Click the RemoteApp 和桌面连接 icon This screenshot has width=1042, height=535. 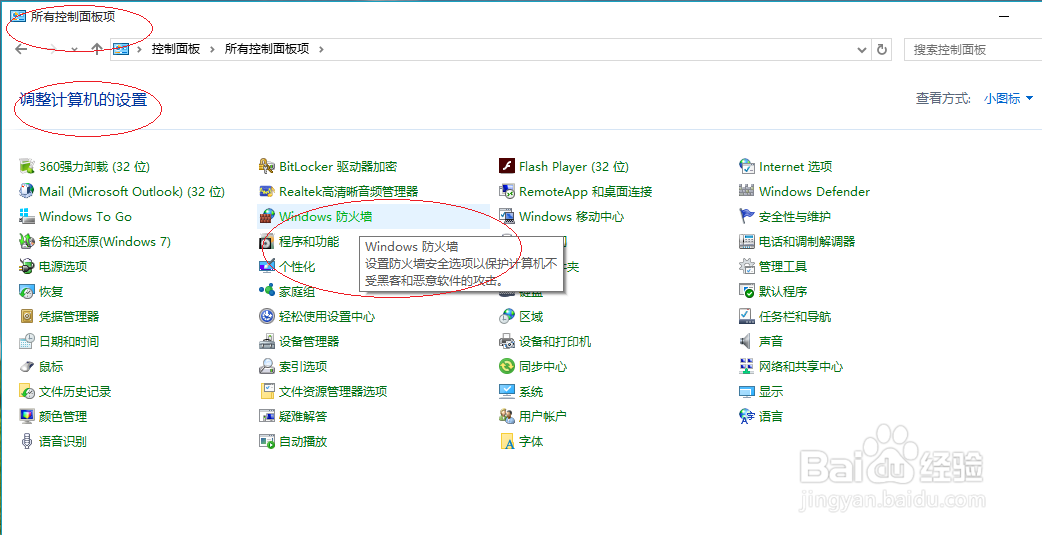[507, 191]
